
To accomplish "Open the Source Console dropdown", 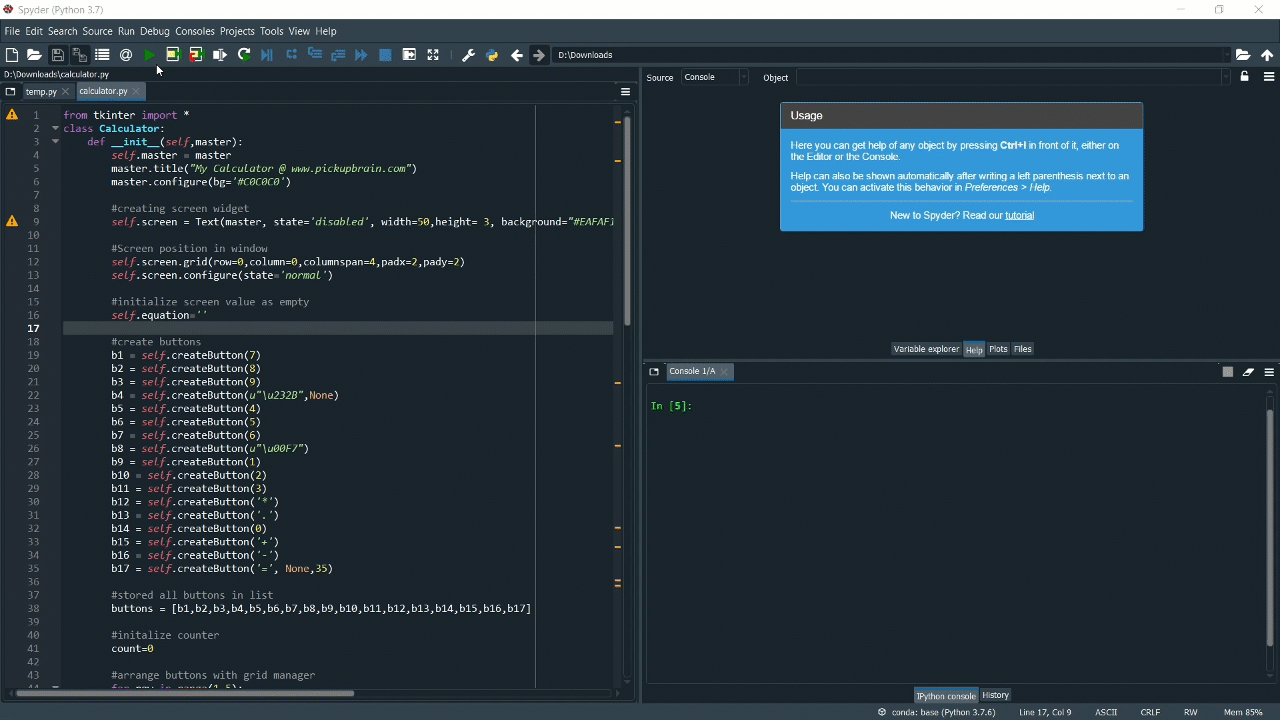I will (714, 77).
